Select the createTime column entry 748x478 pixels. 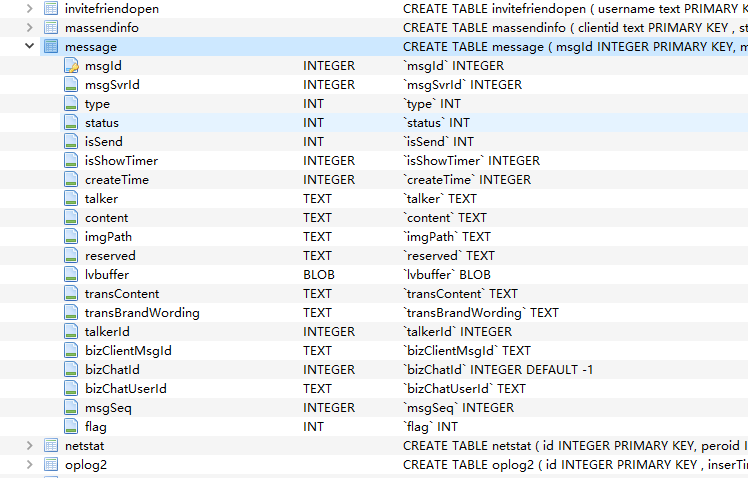pos(116,180)
